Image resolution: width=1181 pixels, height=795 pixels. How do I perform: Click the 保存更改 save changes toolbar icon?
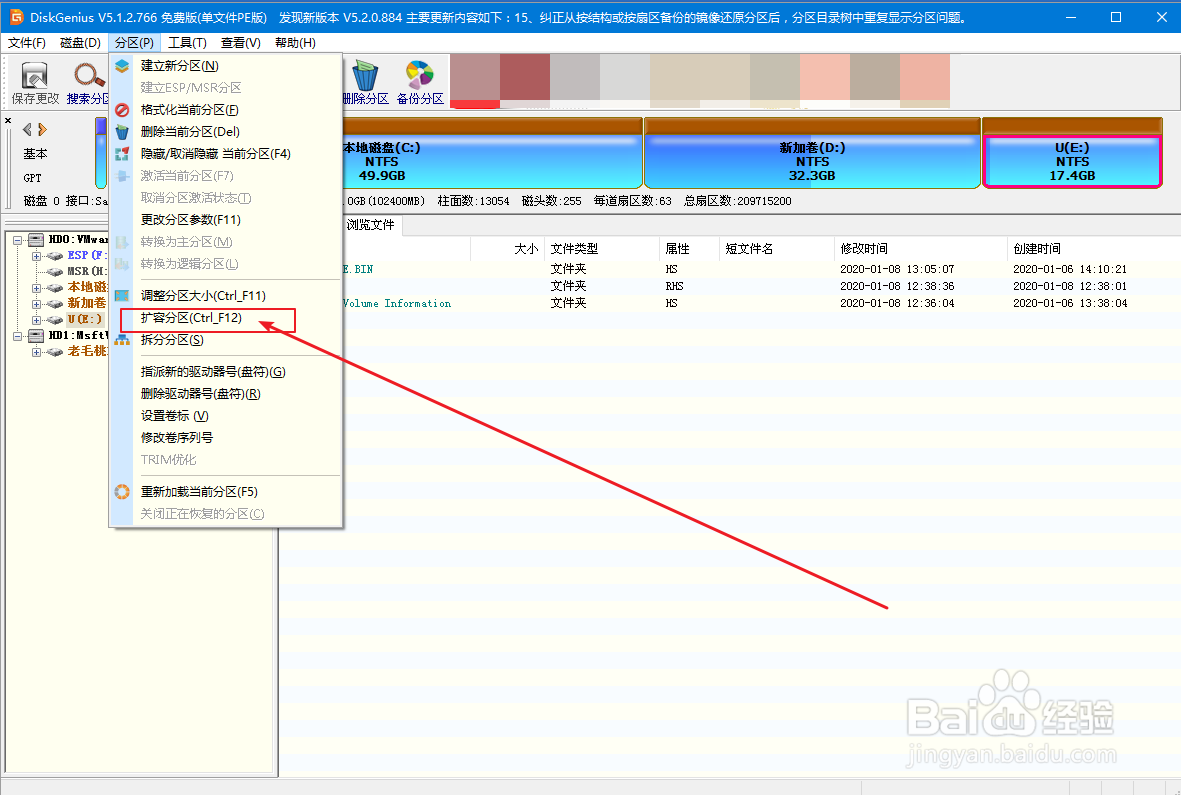[35, 75]
